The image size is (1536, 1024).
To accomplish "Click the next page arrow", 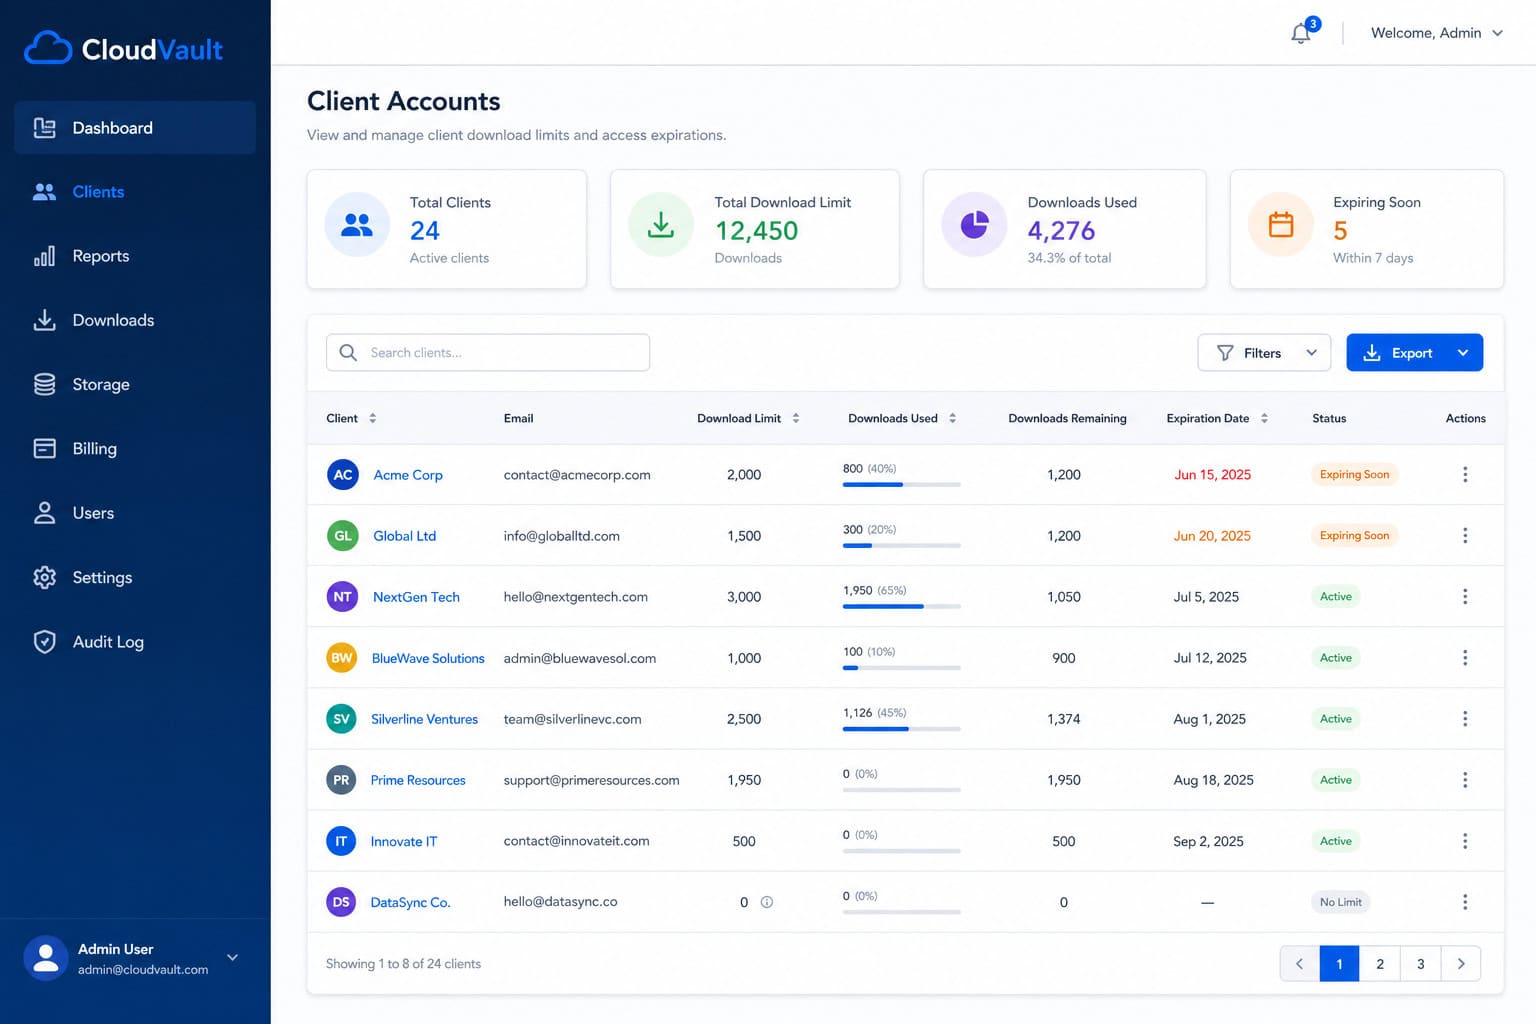I will pos(1461,964).
